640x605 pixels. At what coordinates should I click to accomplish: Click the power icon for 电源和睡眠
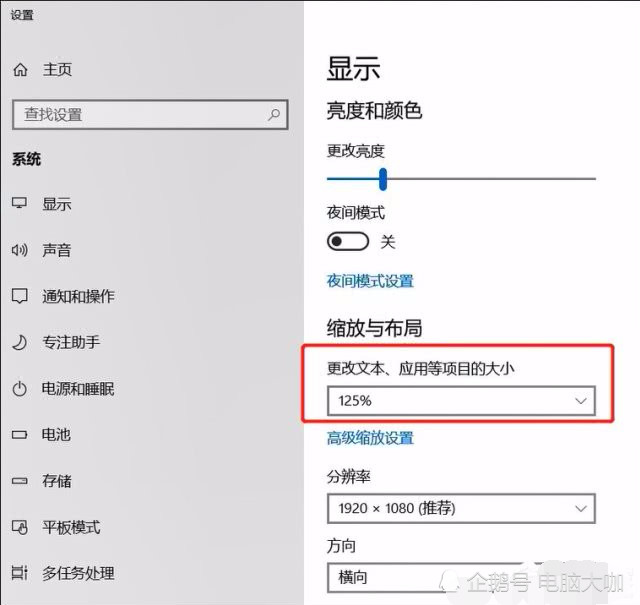click(x=19, y=389)
